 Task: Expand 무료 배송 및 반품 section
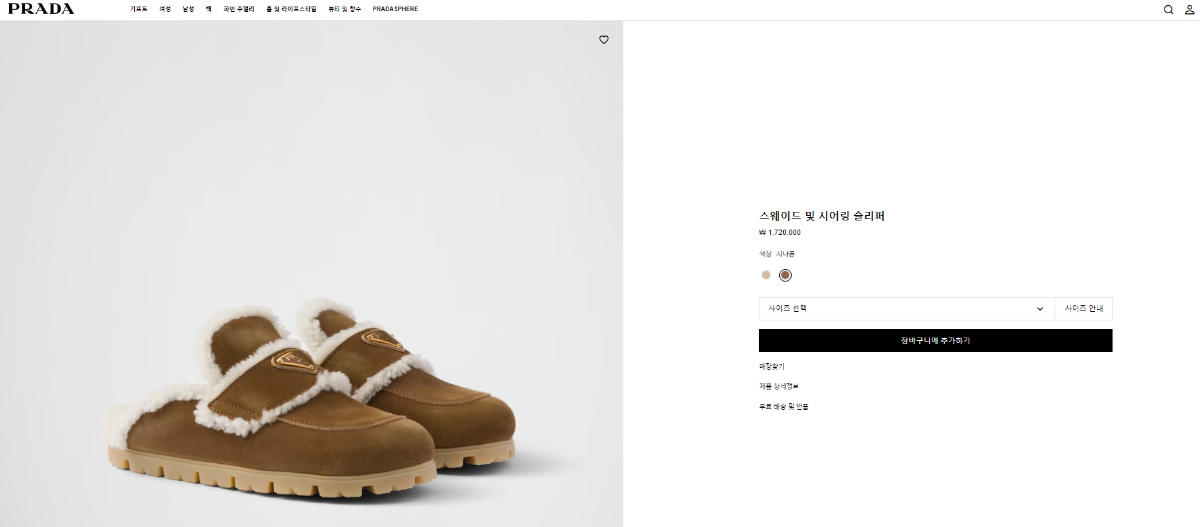783,406
